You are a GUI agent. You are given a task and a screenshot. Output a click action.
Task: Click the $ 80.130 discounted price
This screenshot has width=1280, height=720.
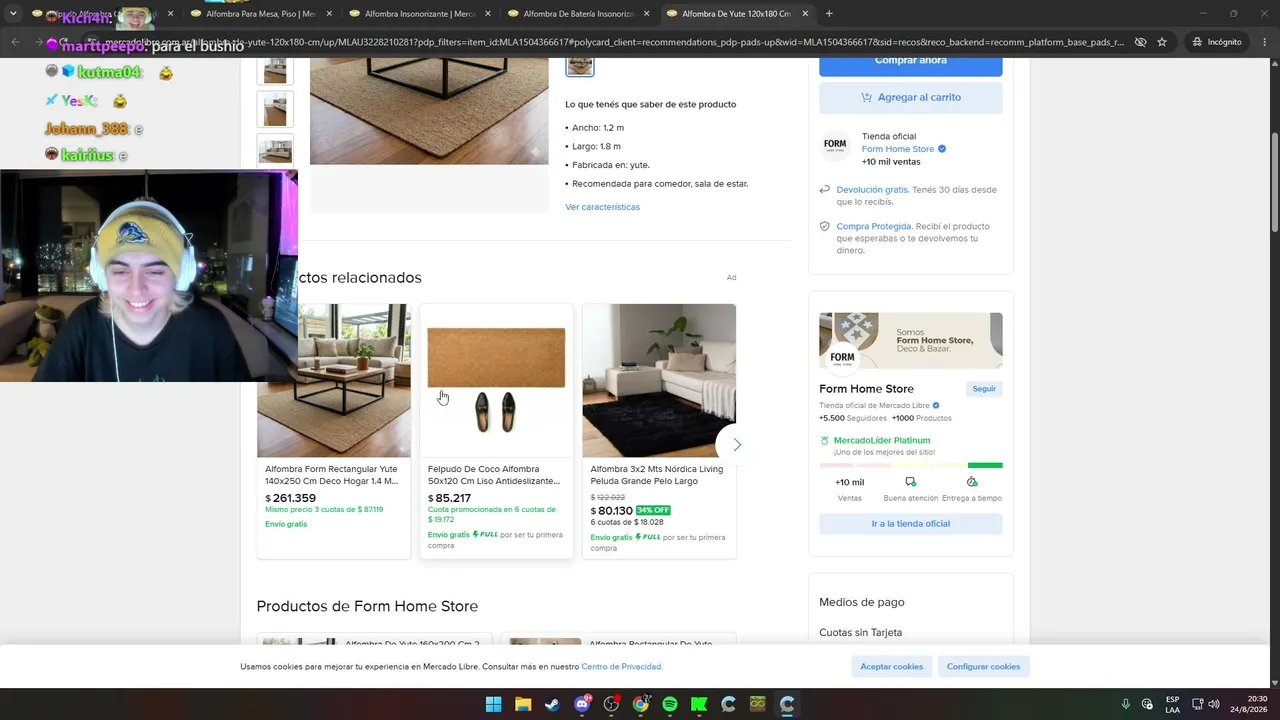(x=611, y=511)
